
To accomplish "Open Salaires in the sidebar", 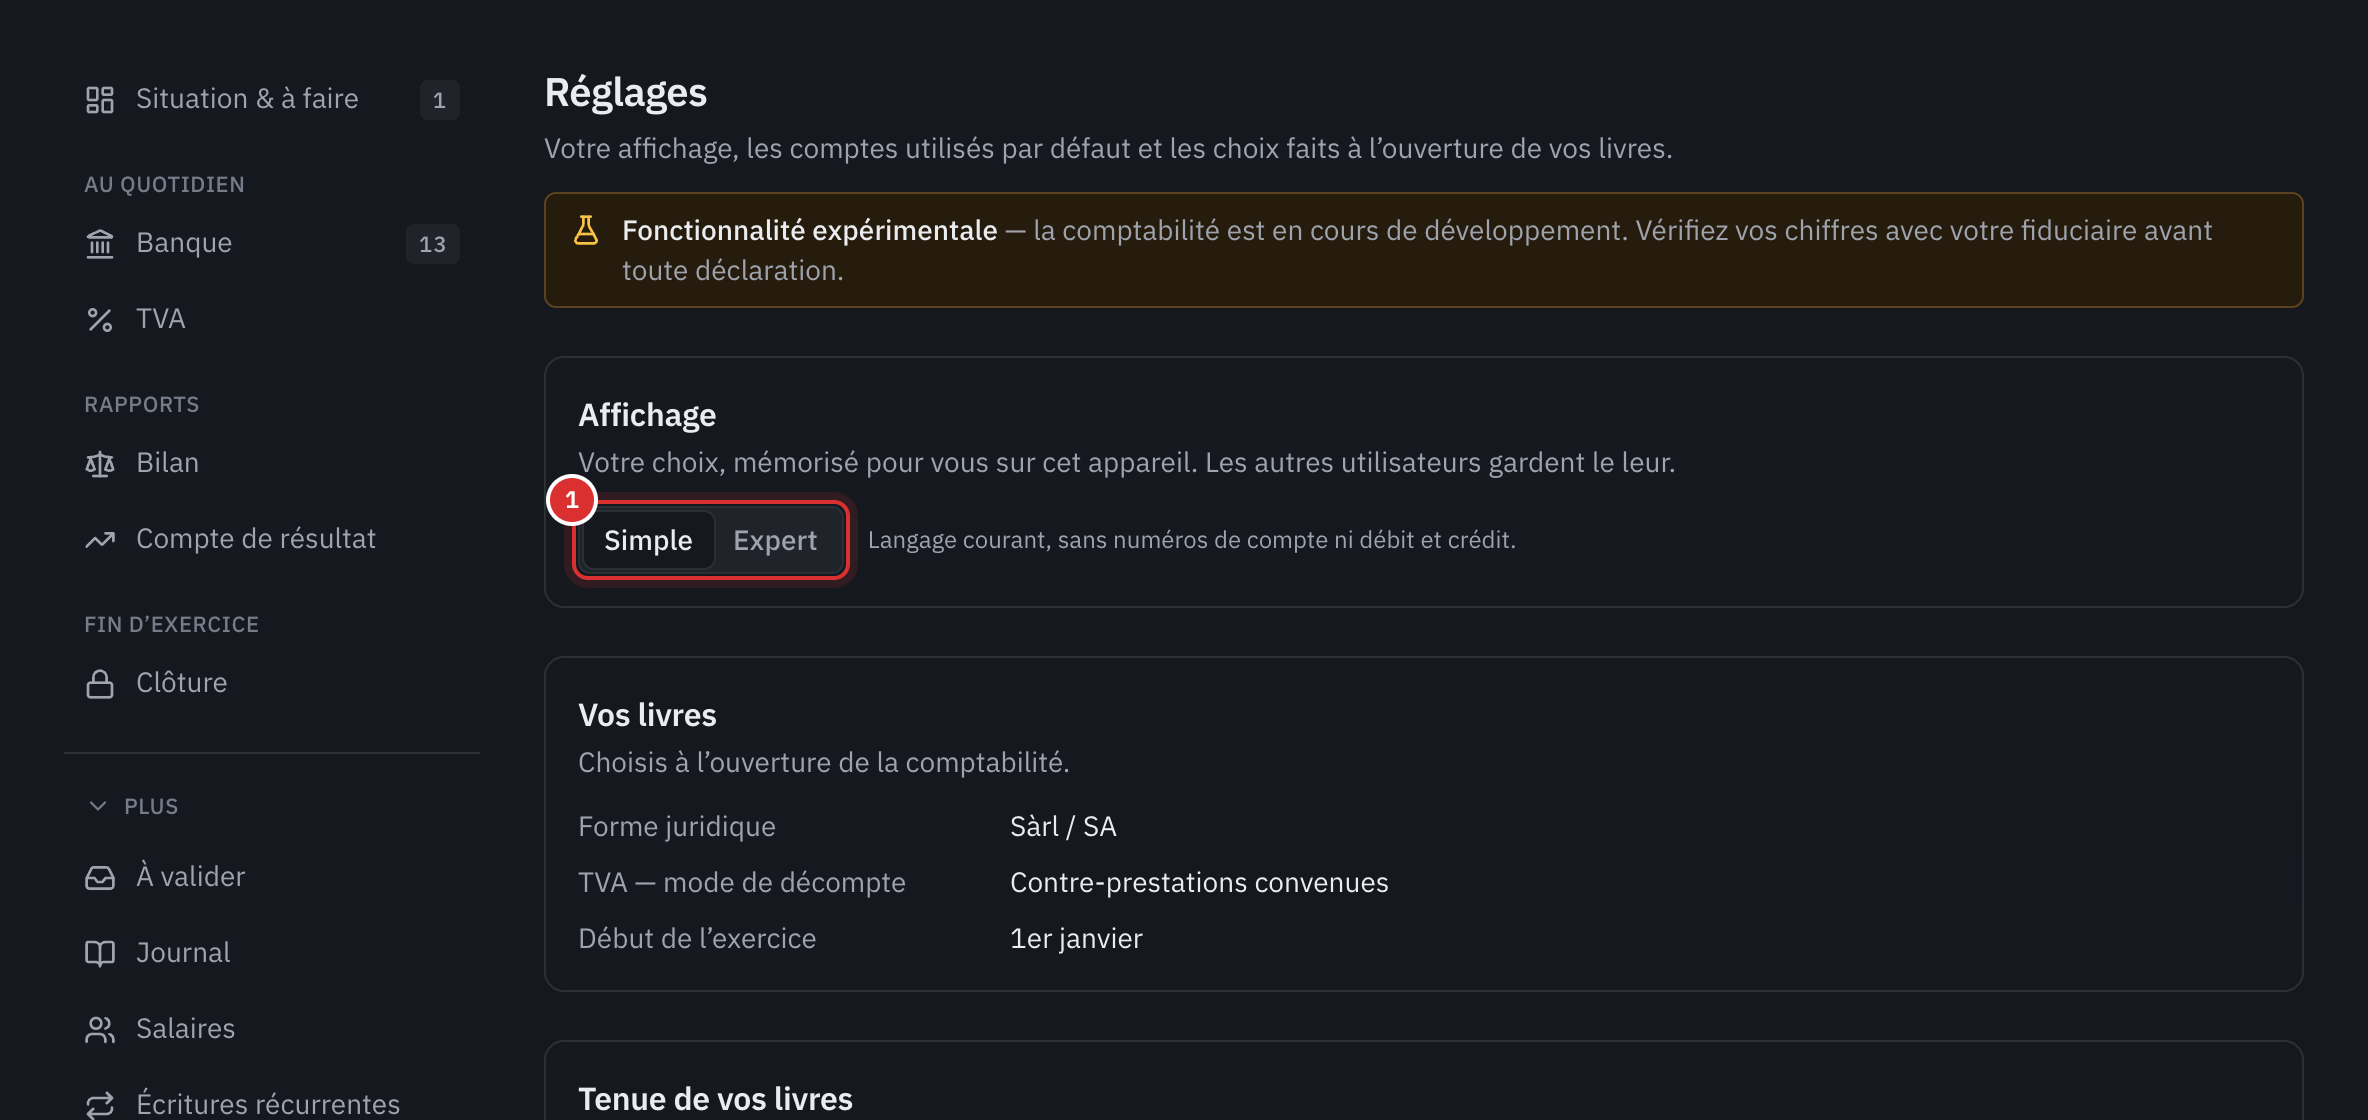I will coord(272,1029).
